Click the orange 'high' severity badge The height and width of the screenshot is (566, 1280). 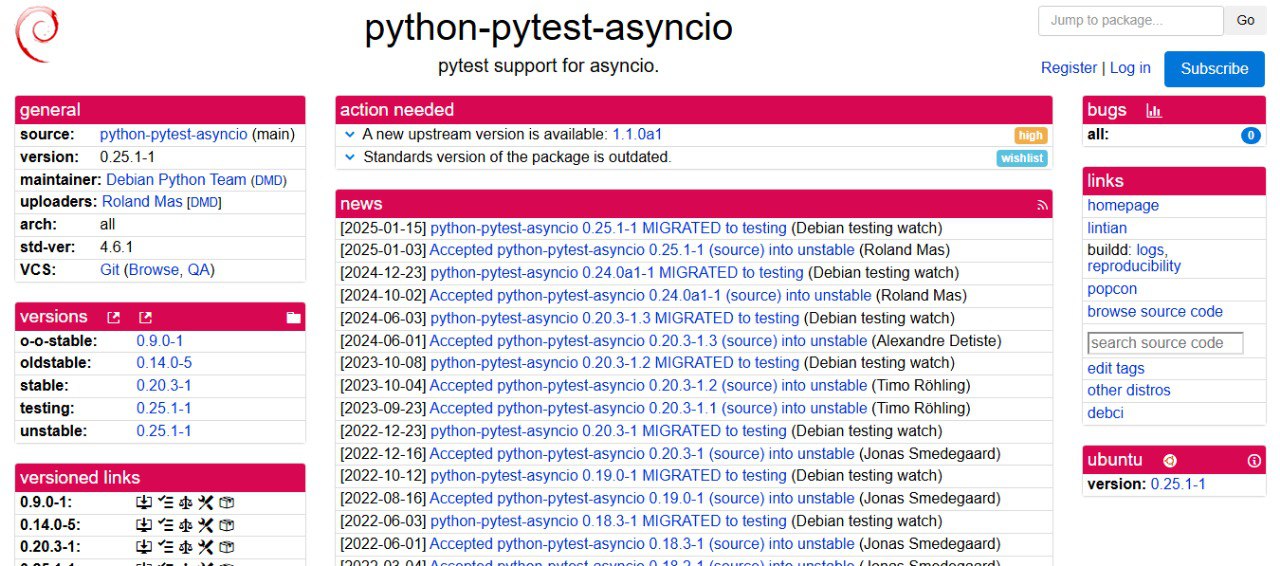coord(1030,135)
